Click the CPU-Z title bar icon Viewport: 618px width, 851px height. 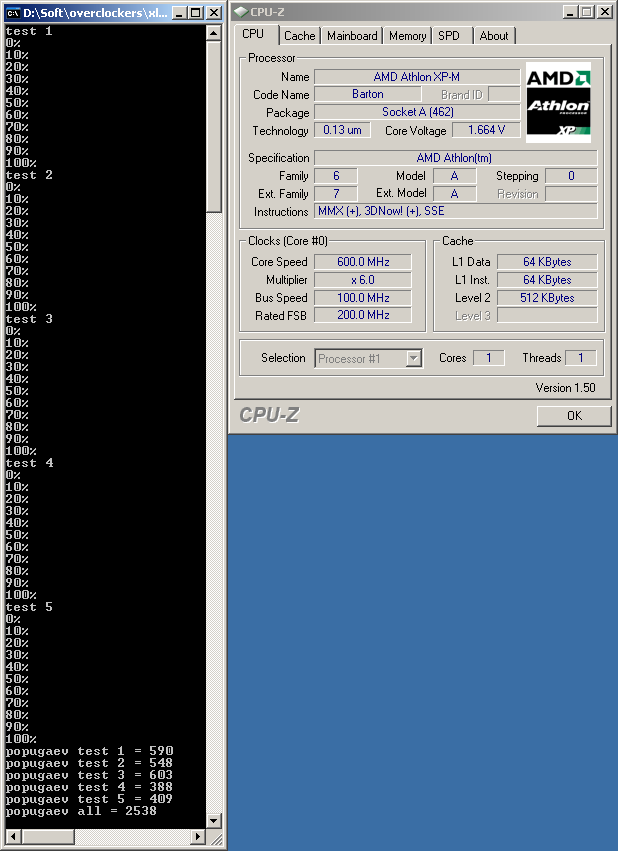pyautogui.click(x=241, y=12)
